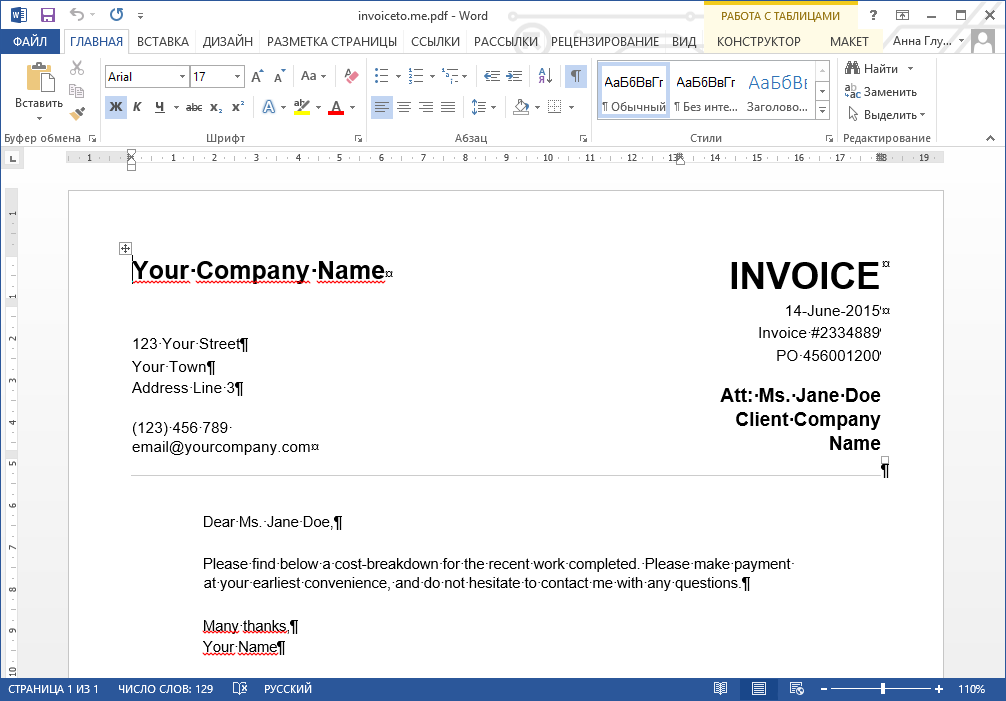Center-align the paragraph
The width and height of the screenshot is (1006, 701).
point(404,107)
